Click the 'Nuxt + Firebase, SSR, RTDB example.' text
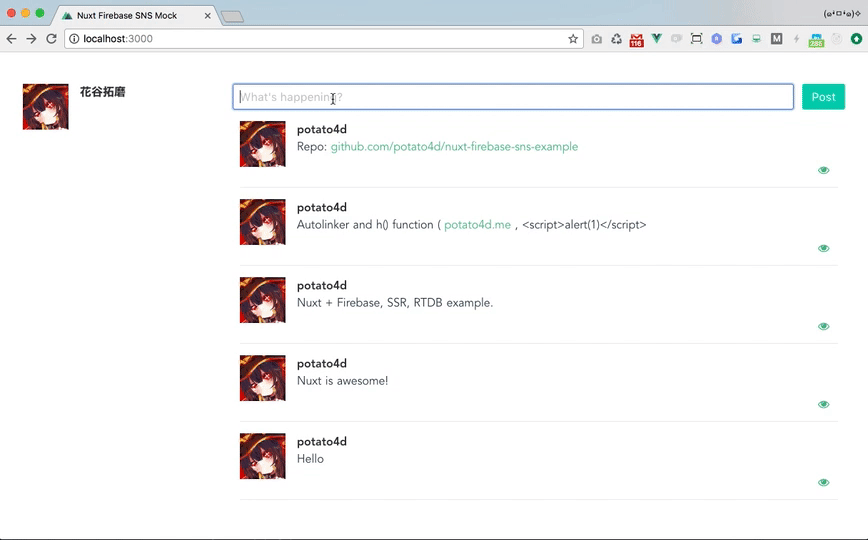Image resolution: width=868 pixels, height=540 pixels. tap(395, 303)
